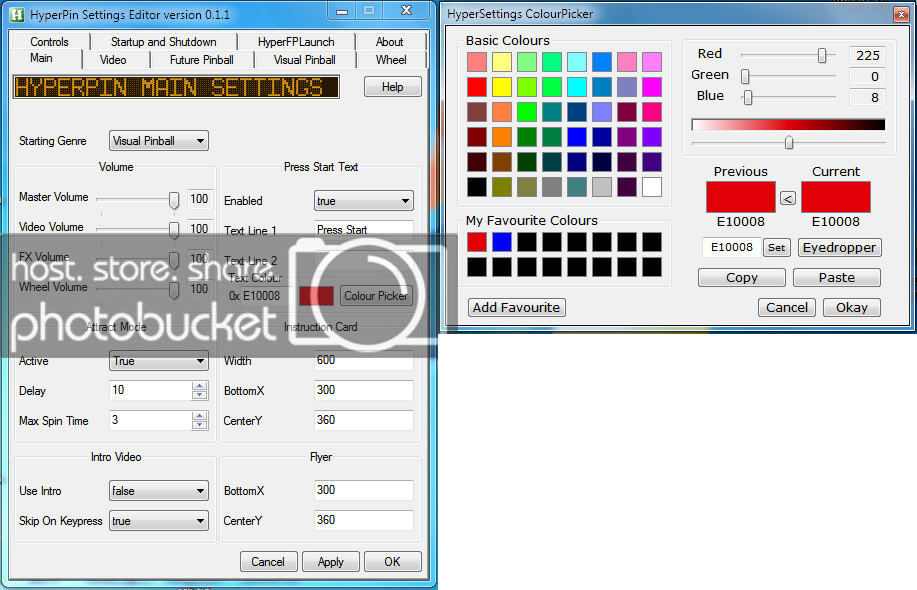
Task: Click the Green slider handle
Action: pyautogui.click(x=745, y=76)
